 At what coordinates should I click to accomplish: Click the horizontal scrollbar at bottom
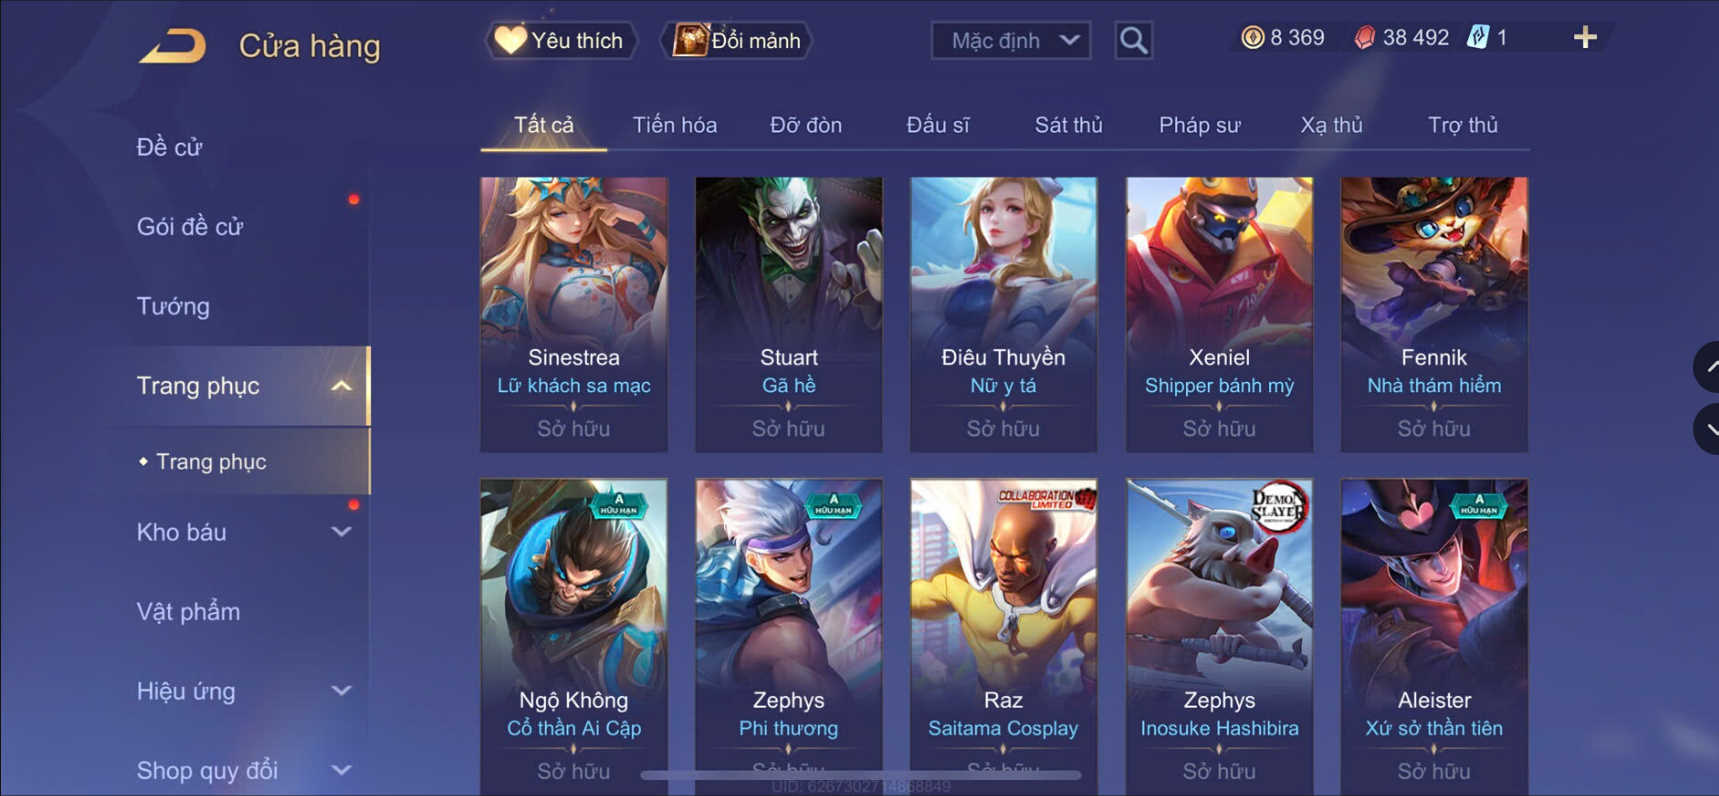tap(861, 774)
